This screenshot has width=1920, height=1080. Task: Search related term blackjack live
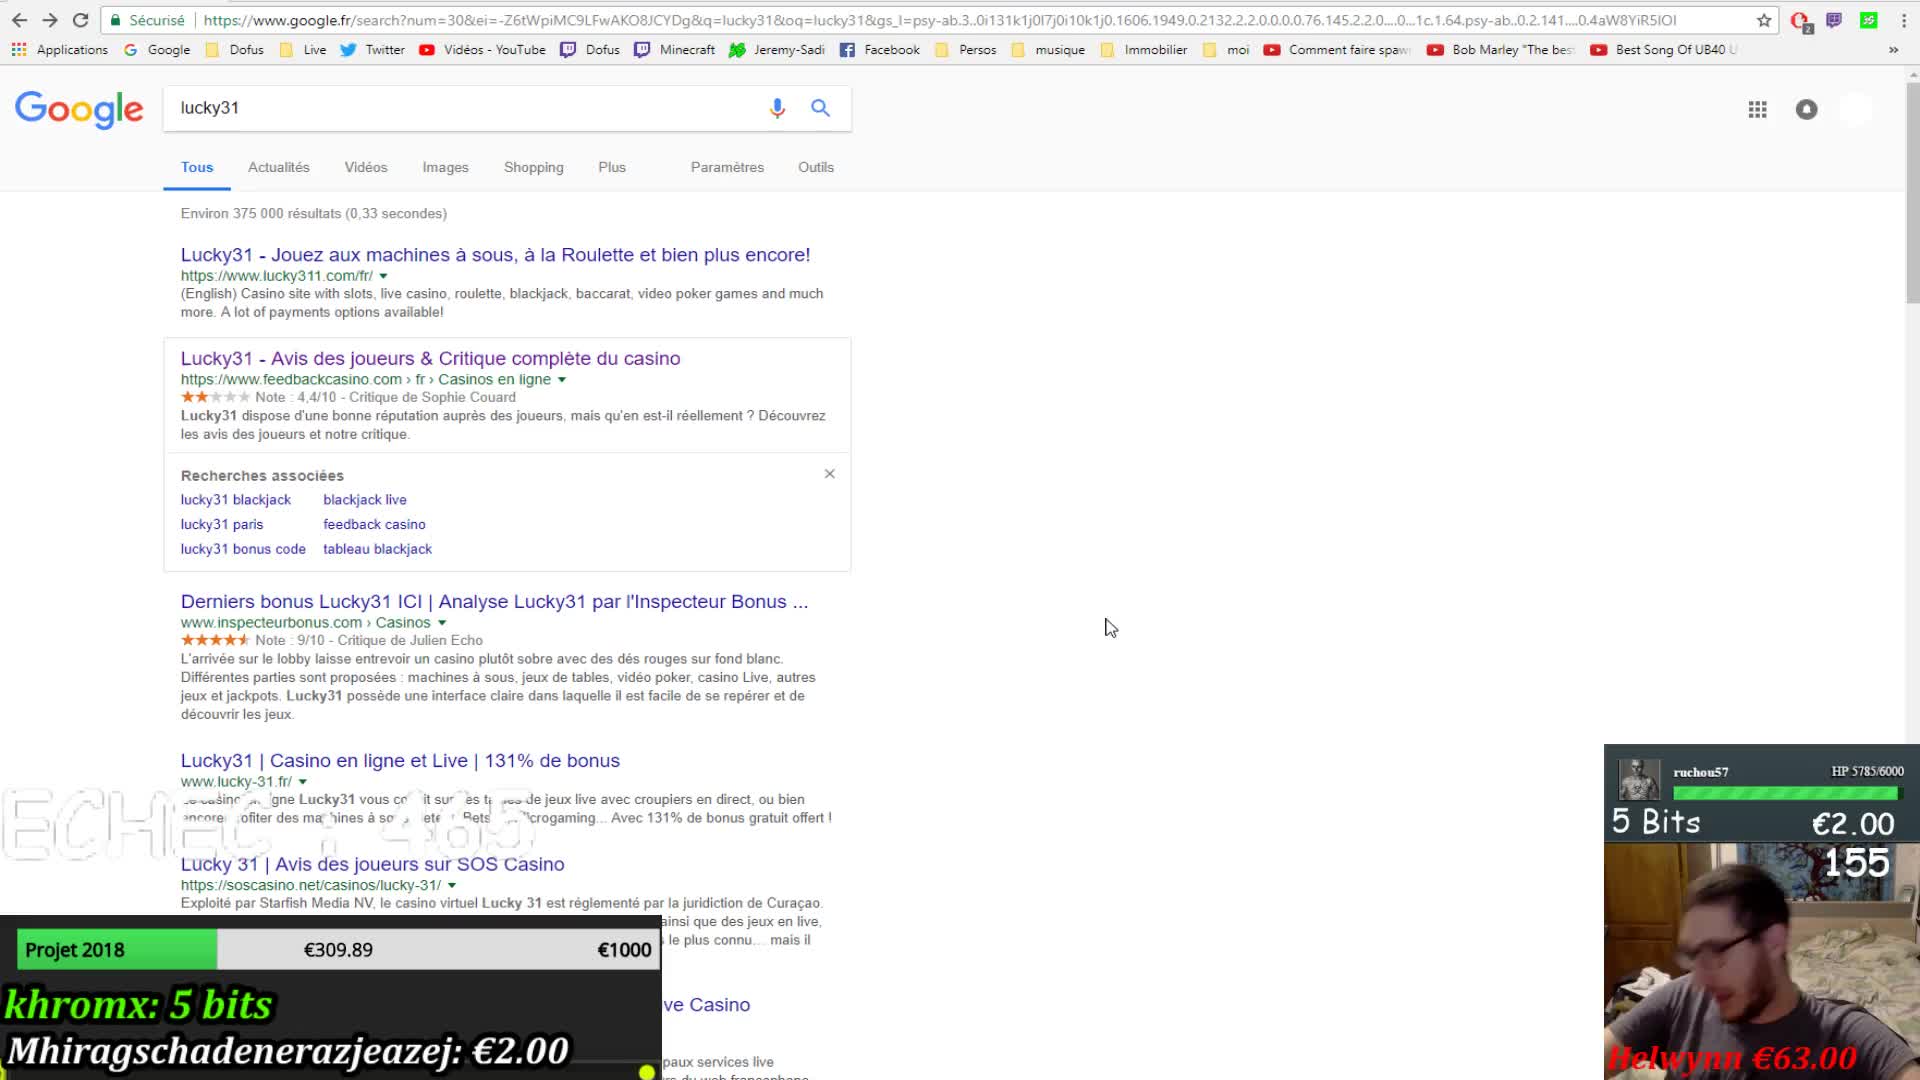pyautogui.click(x=365, y=500)
